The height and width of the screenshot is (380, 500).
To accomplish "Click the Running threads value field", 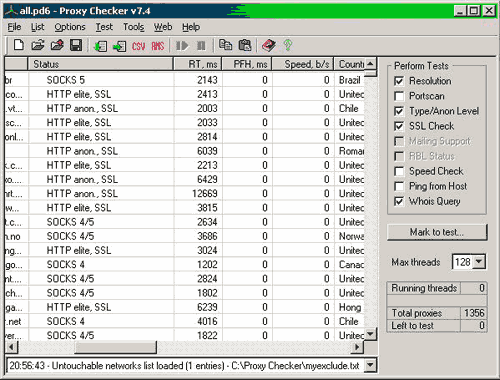I will (x=474, y=288).
